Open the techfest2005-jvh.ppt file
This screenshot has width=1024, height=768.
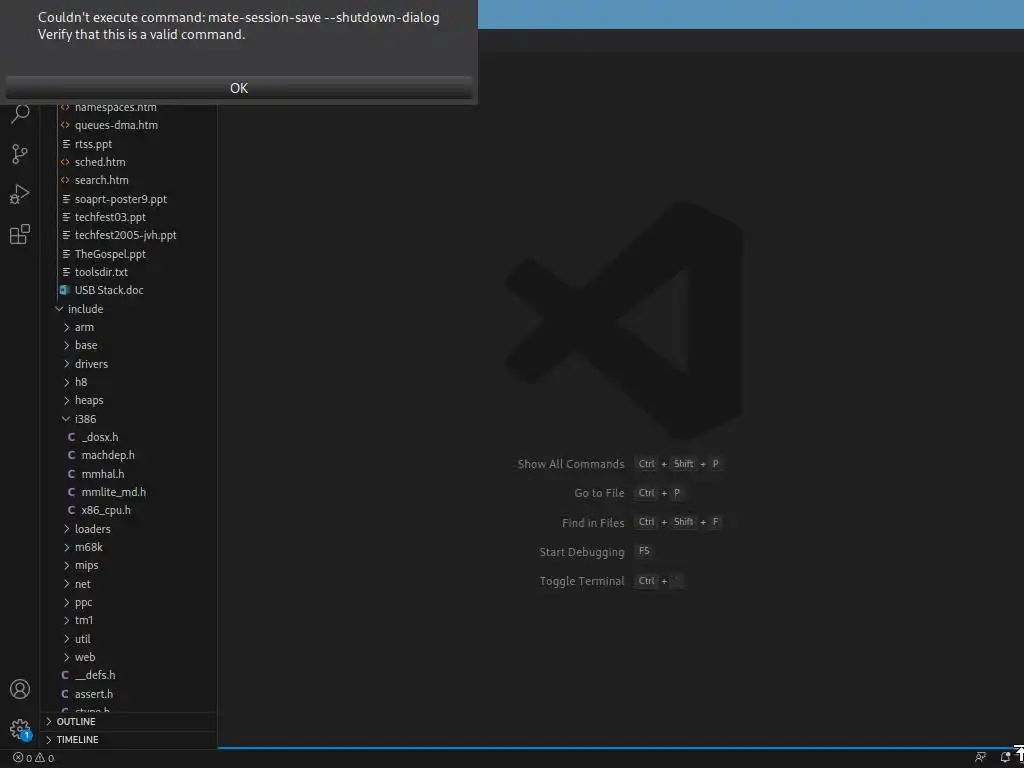pyautogui.click(x=129, y=235)
